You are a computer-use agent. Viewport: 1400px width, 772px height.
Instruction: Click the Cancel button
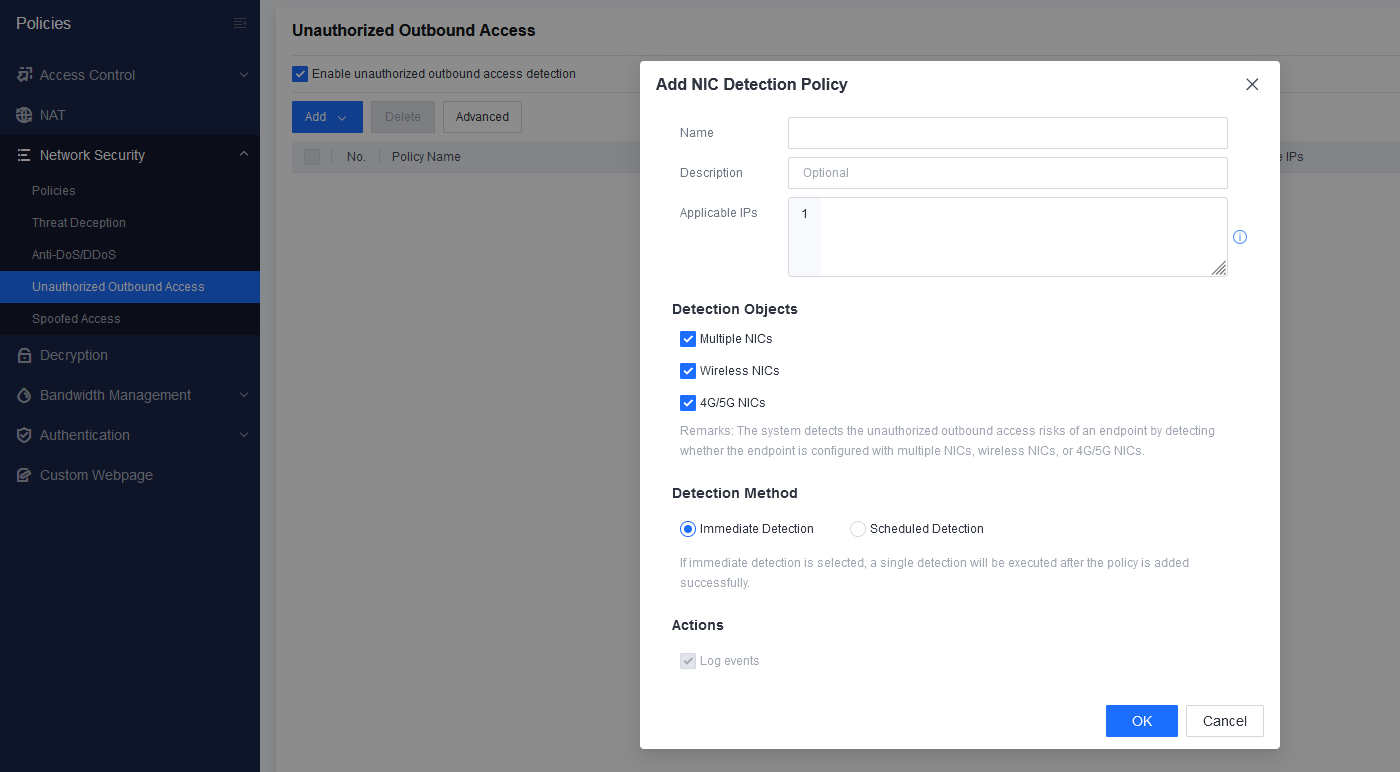point(1224,721)
